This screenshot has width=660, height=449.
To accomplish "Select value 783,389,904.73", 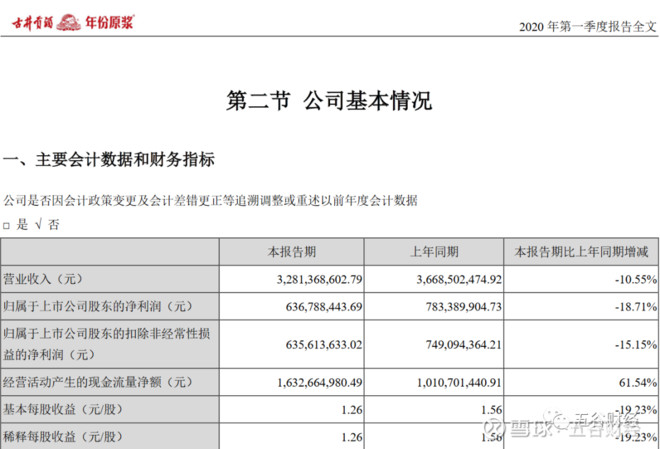I will 463,306.
